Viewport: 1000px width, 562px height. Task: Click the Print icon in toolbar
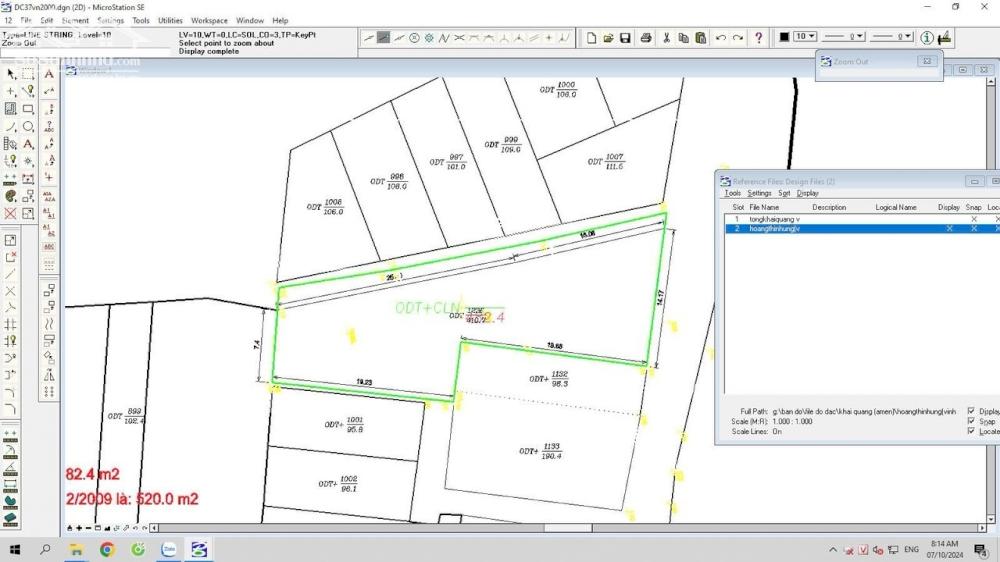(x=646, y=38)
